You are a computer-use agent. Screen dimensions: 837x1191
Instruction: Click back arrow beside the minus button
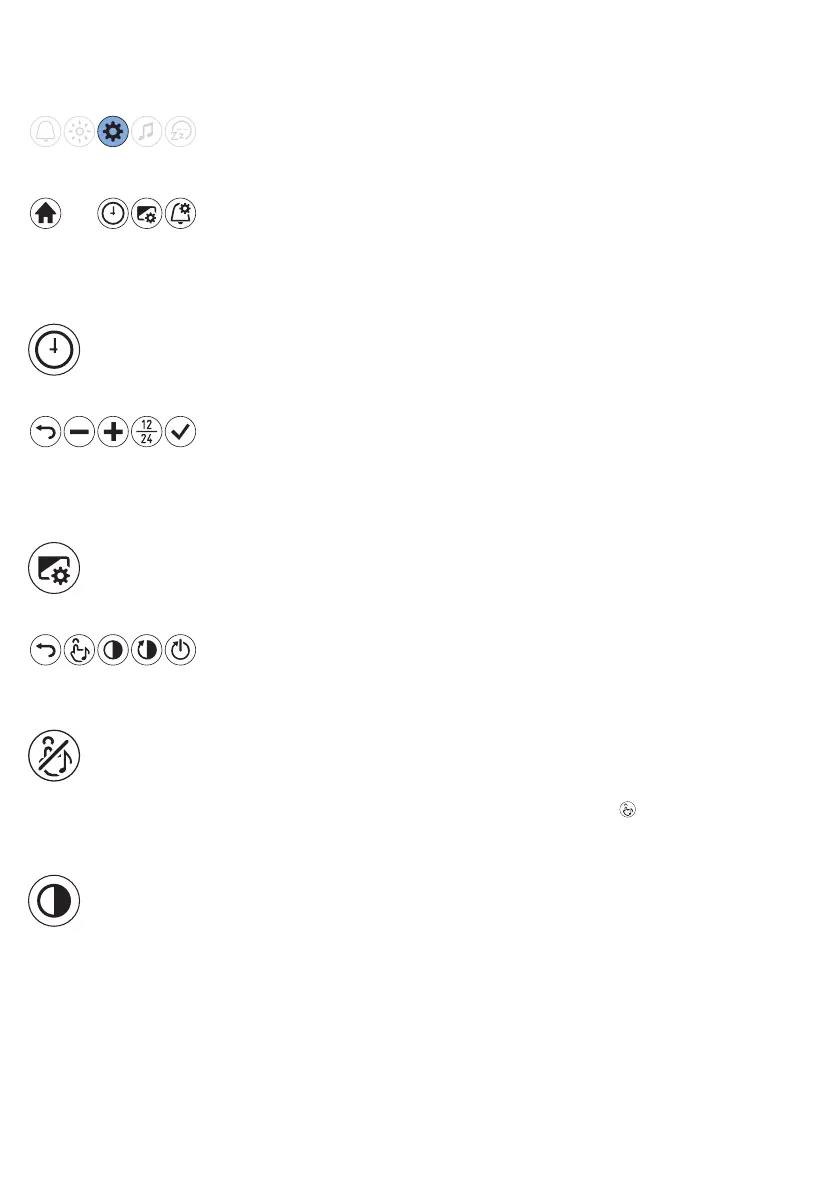[x=46, y=431]
